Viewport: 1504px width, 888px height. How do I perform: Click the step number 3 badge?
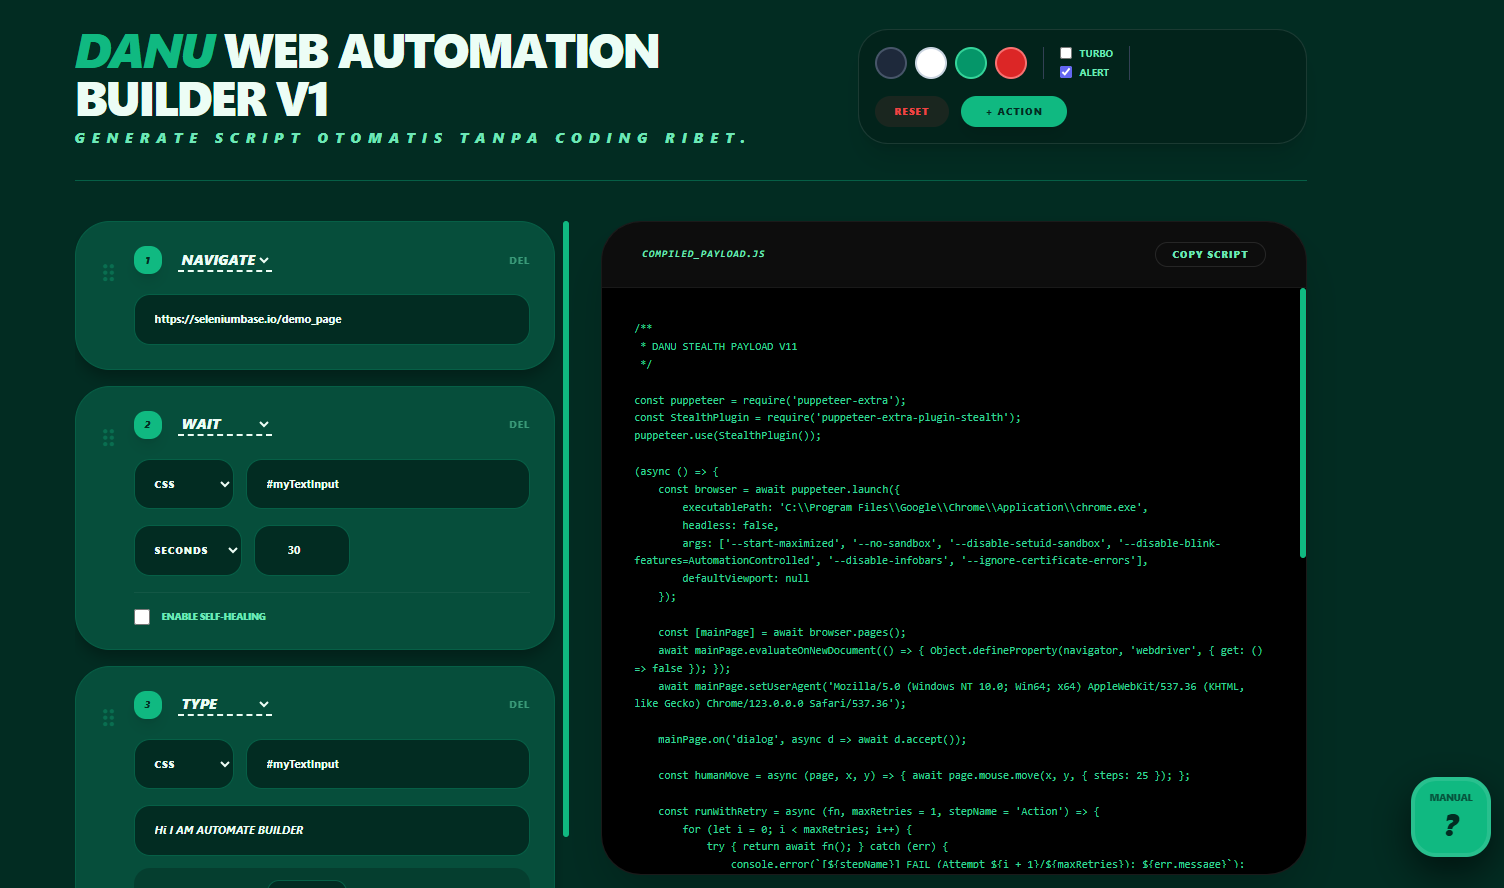(148, 704)
